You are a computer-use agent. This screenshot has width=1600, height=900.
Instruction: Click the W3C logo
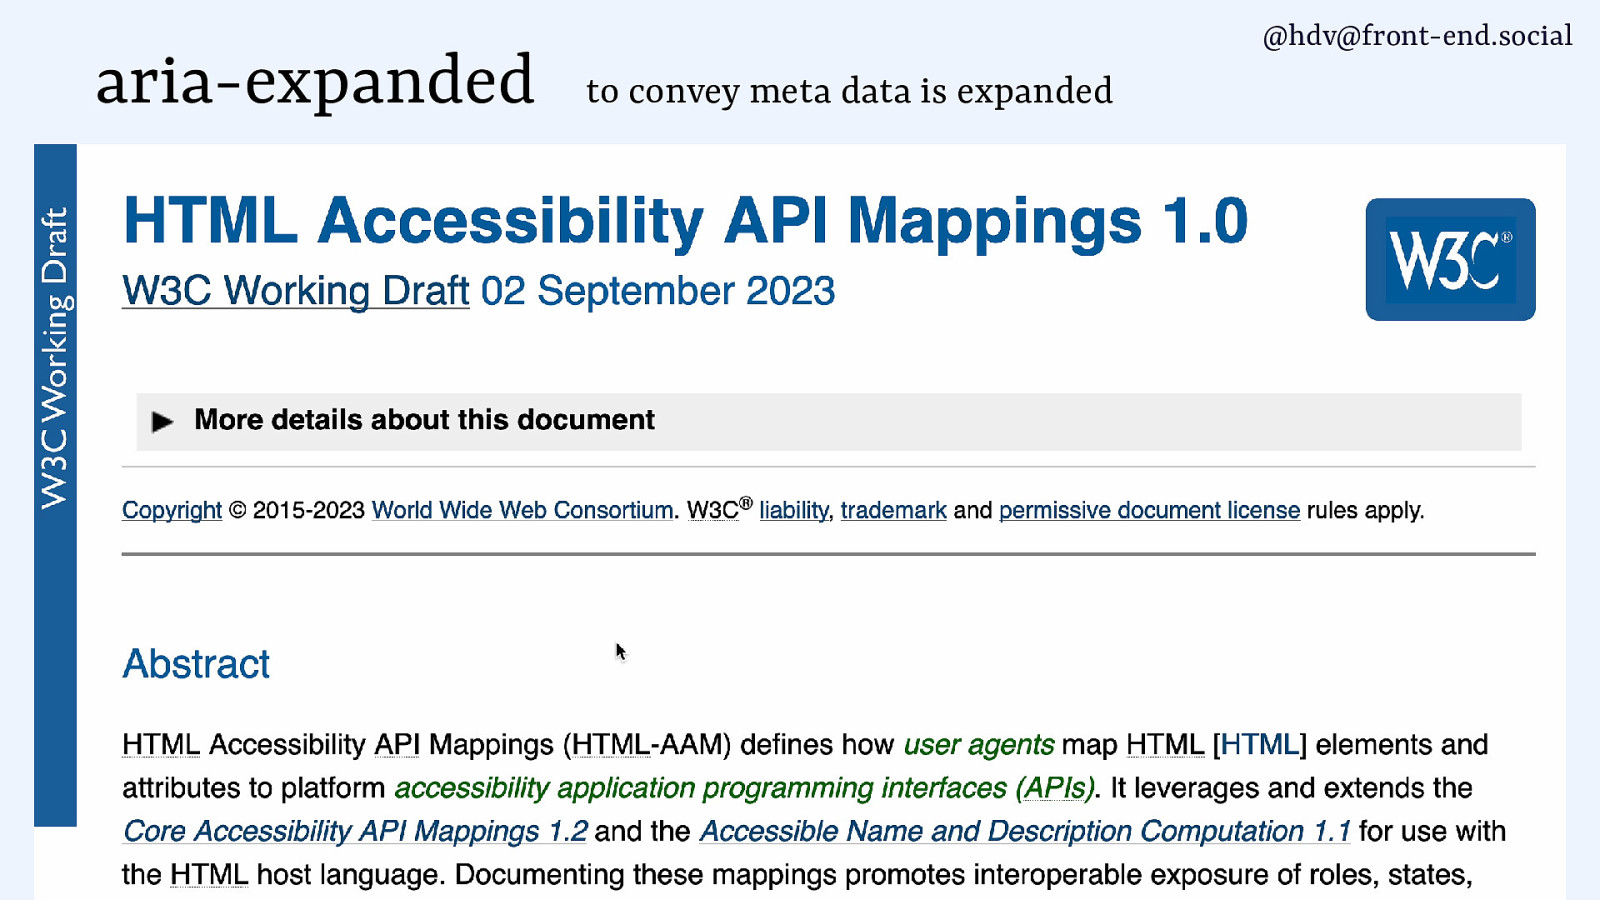[x=1450, y=259]
